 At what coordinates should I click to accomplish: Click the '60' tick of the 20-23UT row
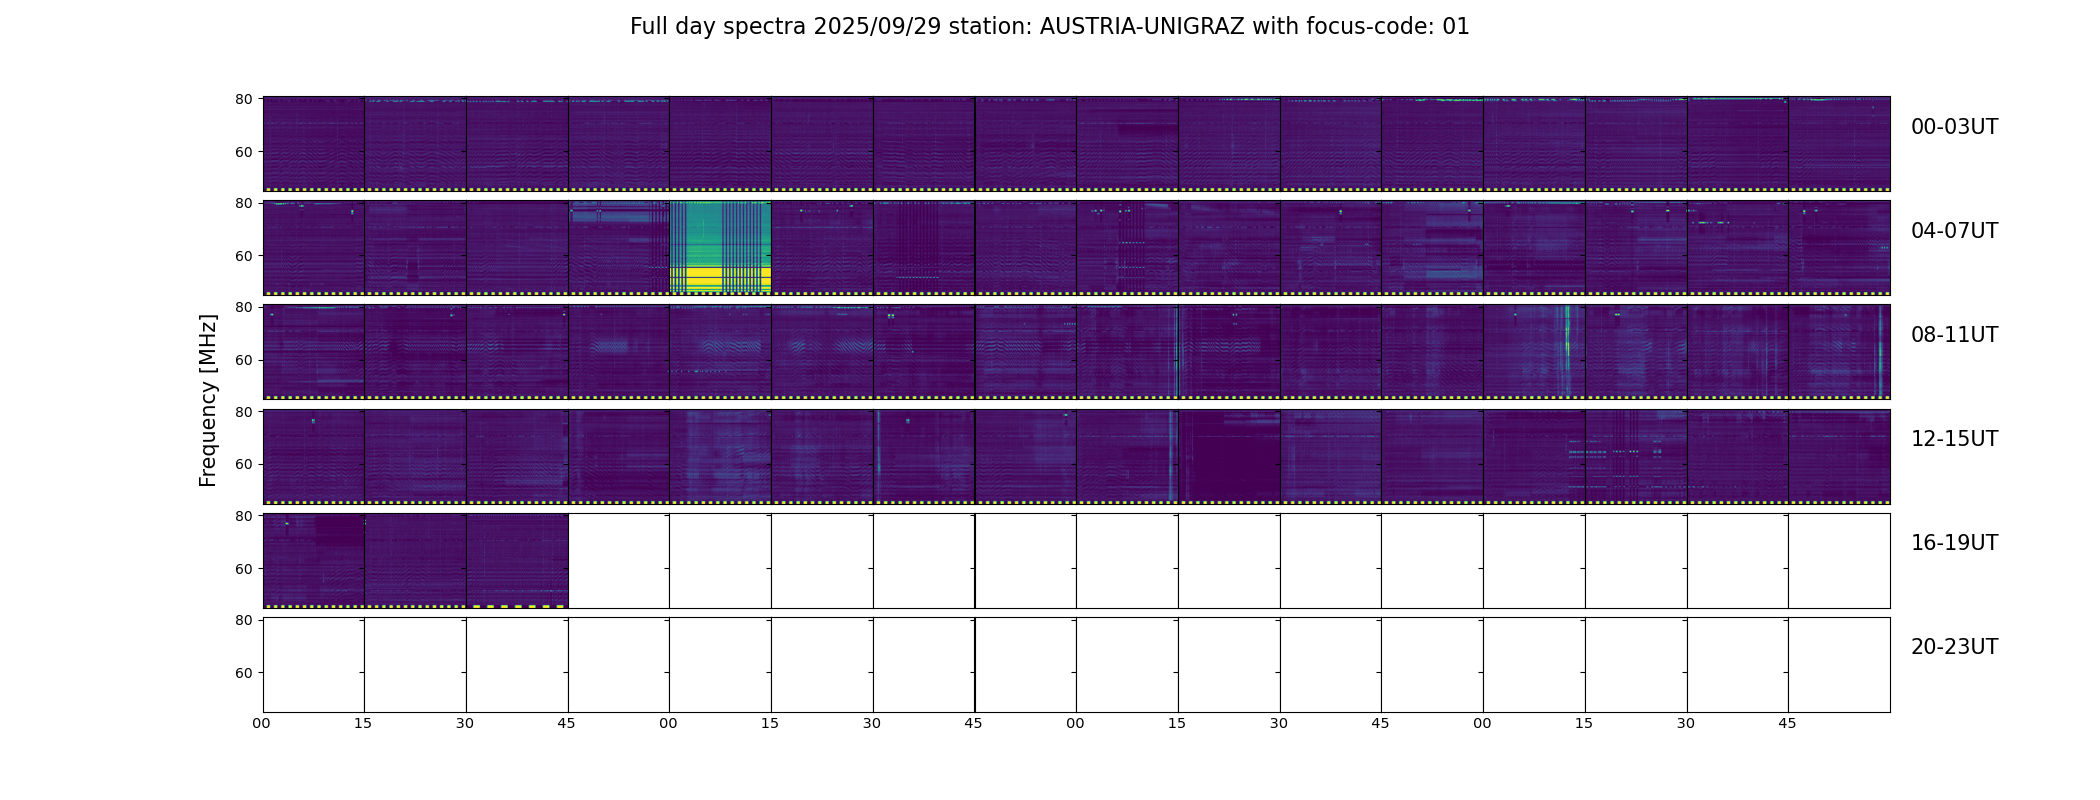click(x=243, y=673)
